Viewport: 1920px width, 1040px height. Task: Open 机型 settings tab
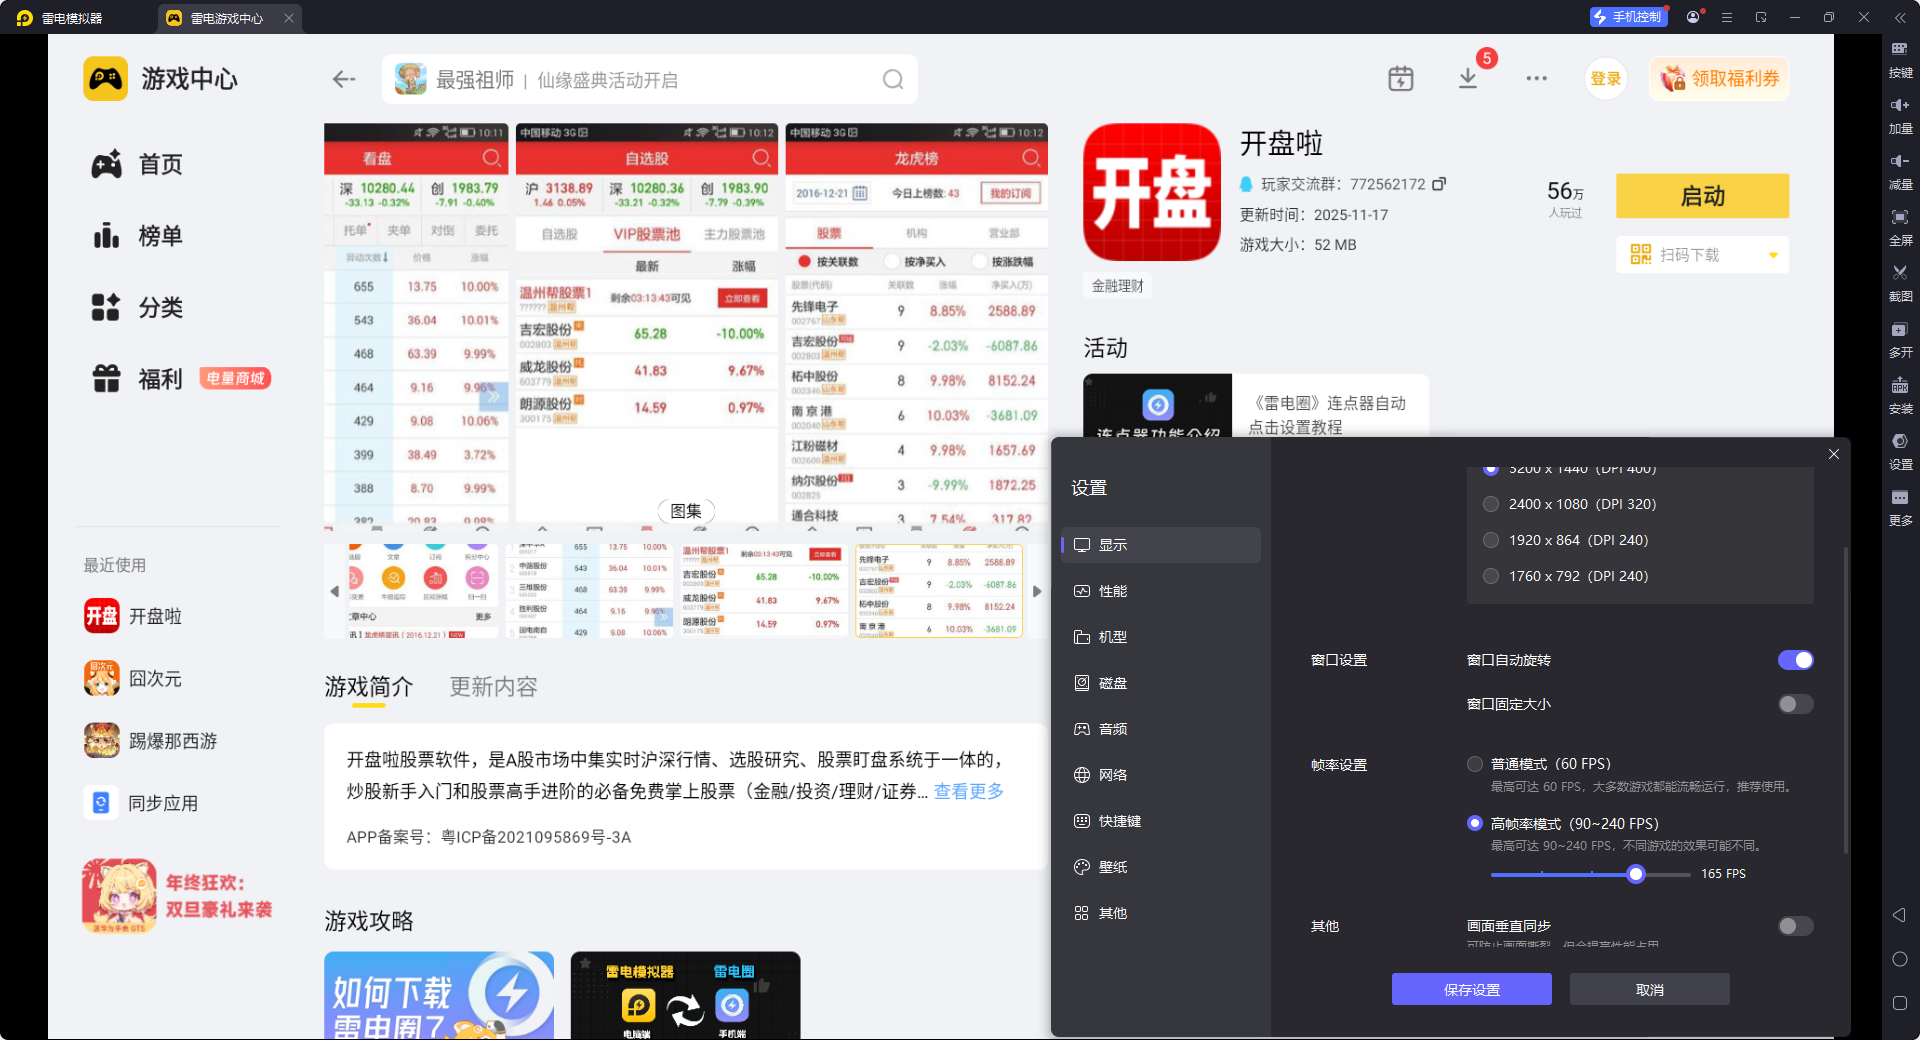[x=1161, y=637]
